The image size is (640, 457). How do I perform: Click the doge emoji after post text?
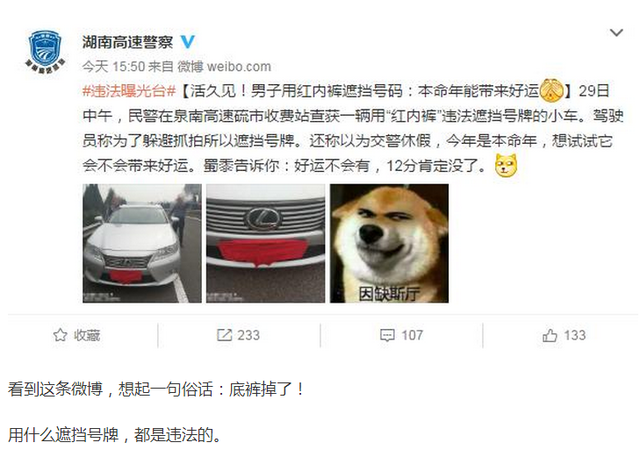coord(506,165)
